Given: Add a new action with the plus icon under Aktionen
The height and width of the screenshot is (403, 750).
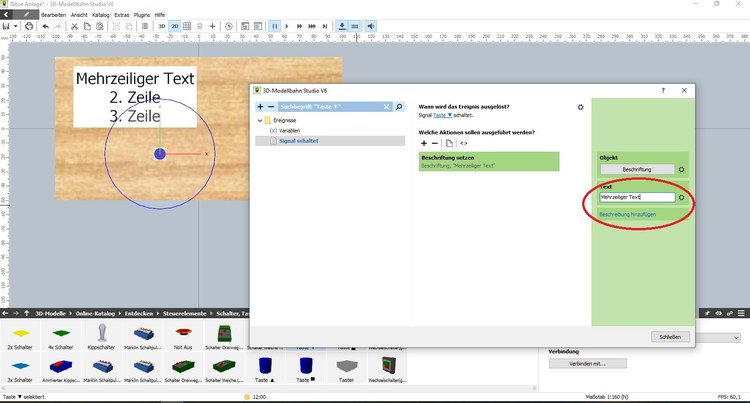Looking at the screenshot, I should coord(424,143).
